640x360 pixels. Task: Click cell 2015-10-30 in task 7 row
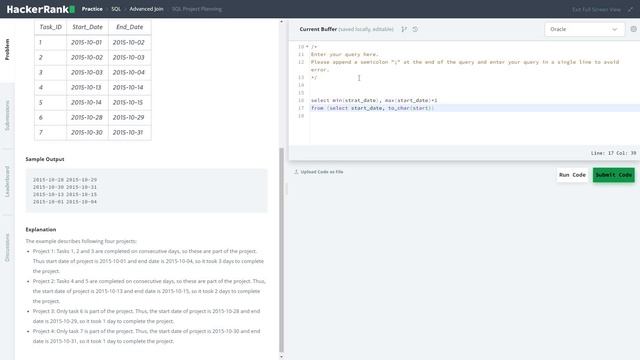[87, 133]
